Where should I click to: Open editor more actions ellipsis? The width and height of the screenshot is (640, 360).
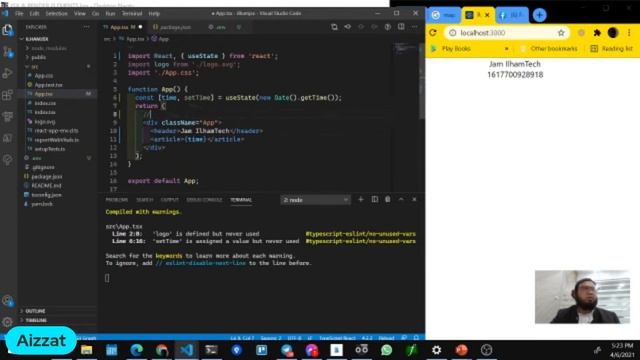point(414,27)
